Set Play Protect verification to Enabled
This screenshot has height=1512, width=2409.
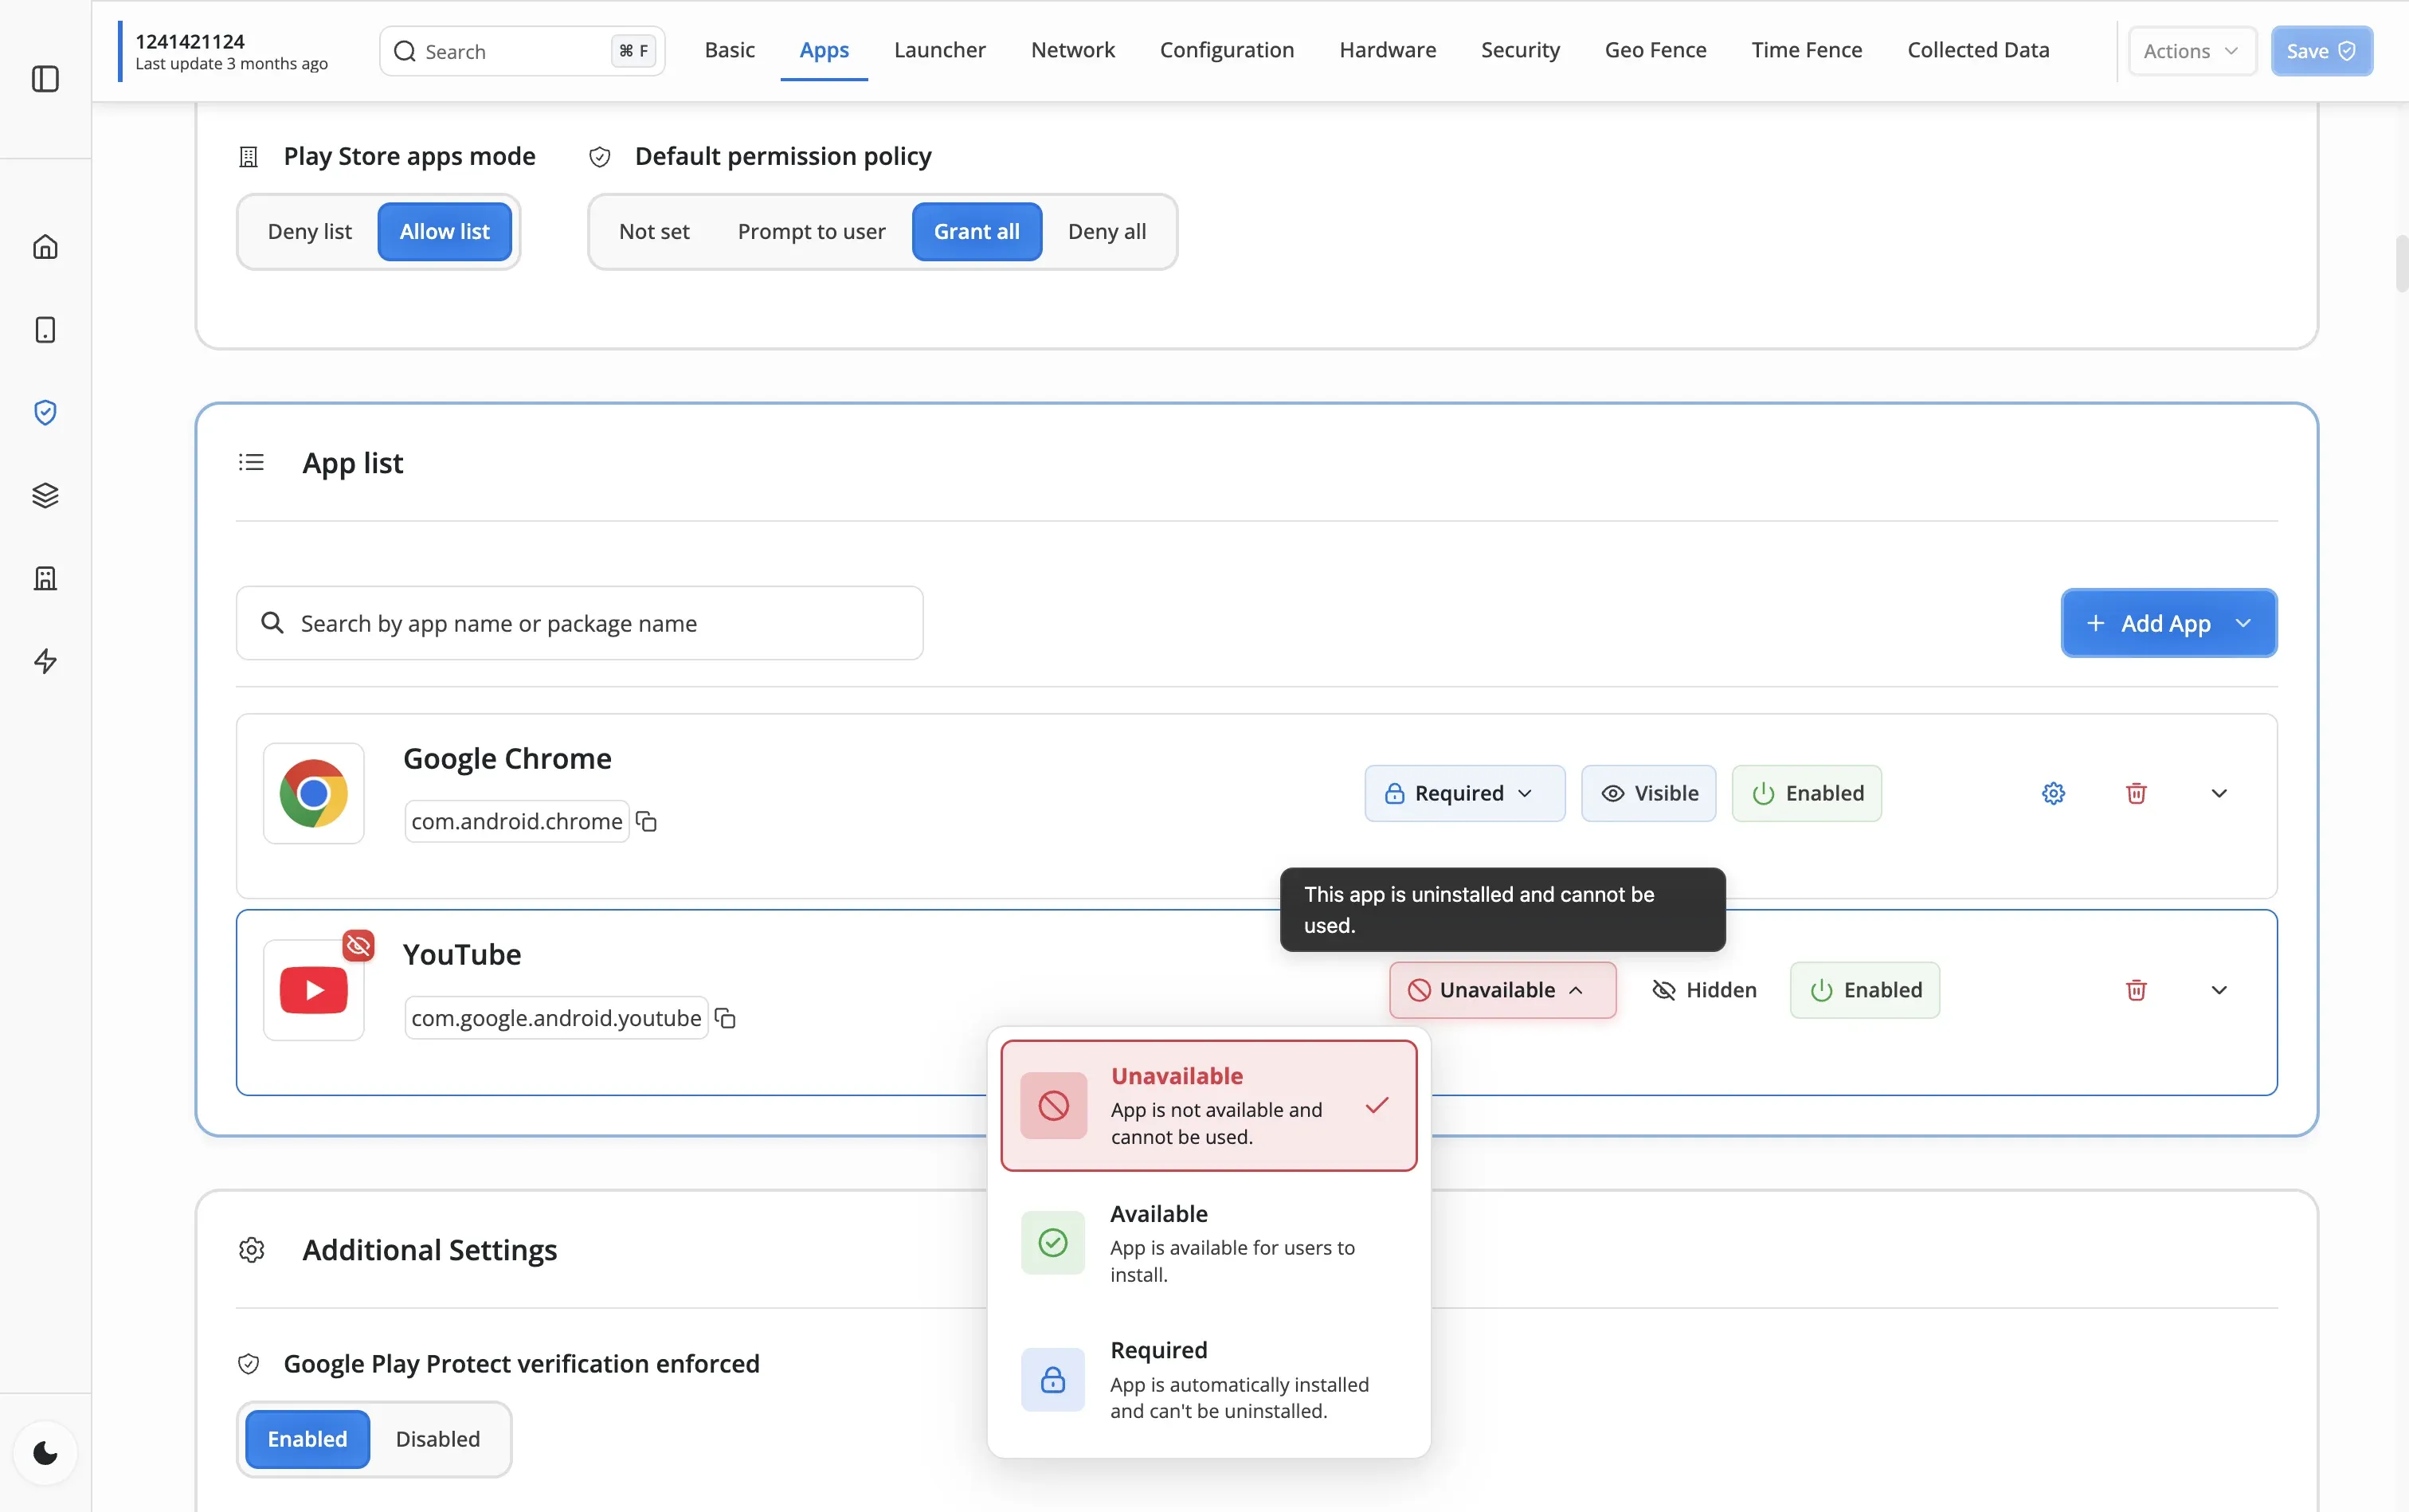coord(307,1439)
